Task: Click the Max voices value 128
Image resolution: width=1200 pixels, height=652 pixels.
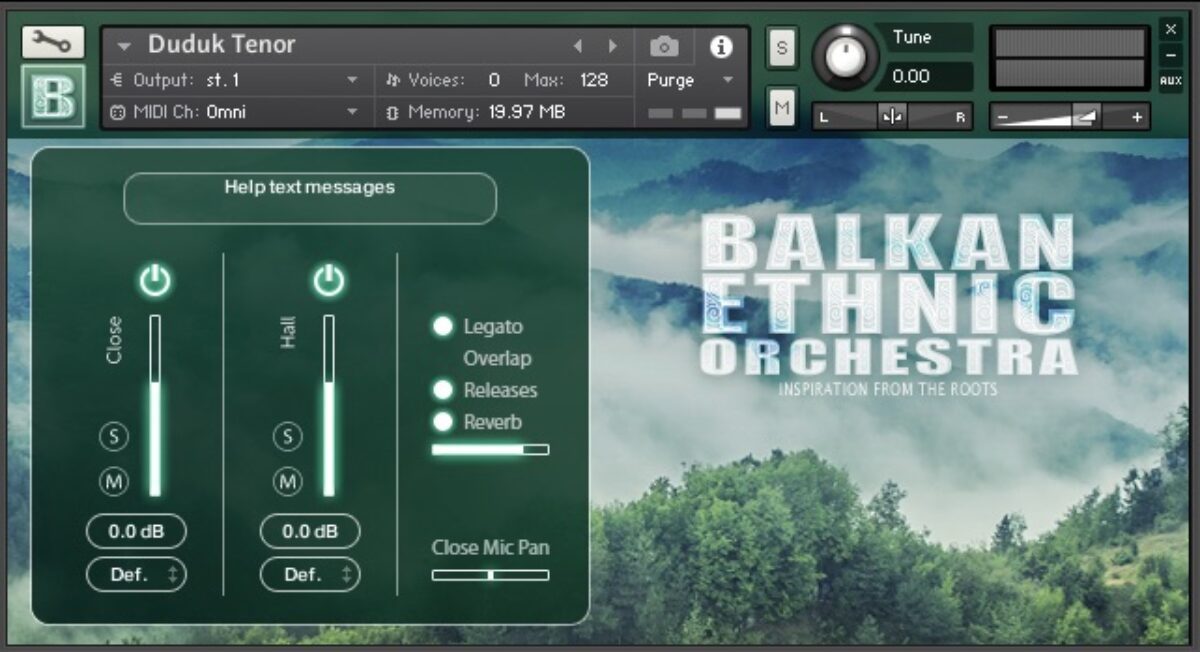Action: coord(594,80)
